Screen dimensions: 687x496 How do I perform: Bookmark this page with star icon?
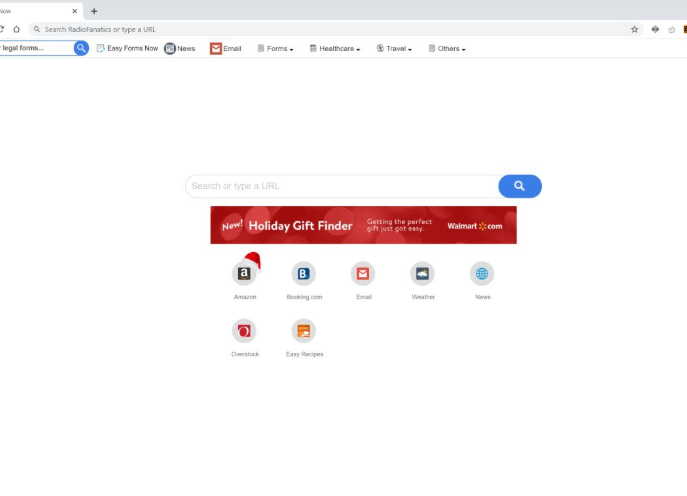click(x=634, y=29)
